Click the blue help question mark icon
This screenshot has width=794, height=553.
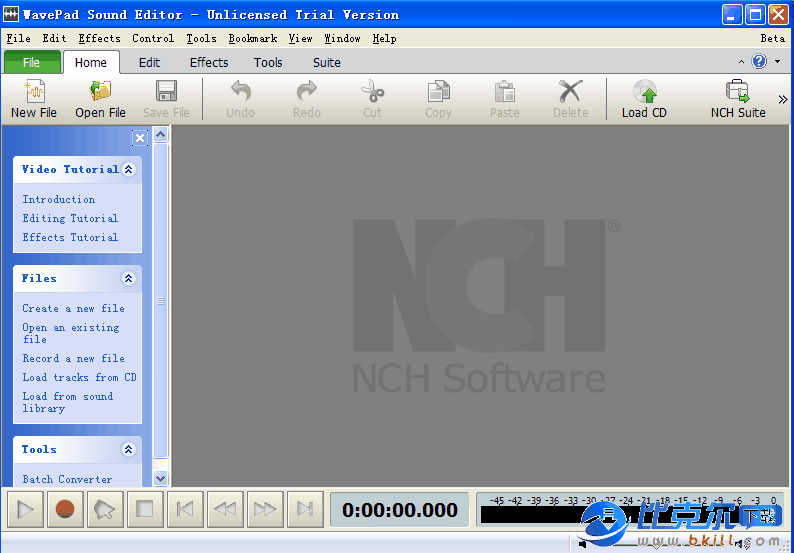pyautogui.click(x=759, y=62)
